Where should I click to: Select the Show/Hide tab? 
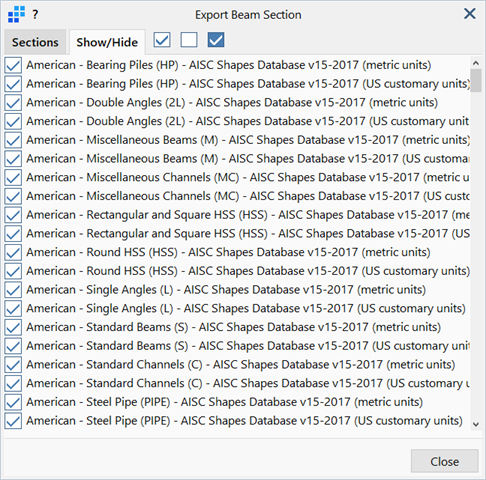[x=107, y=42]
